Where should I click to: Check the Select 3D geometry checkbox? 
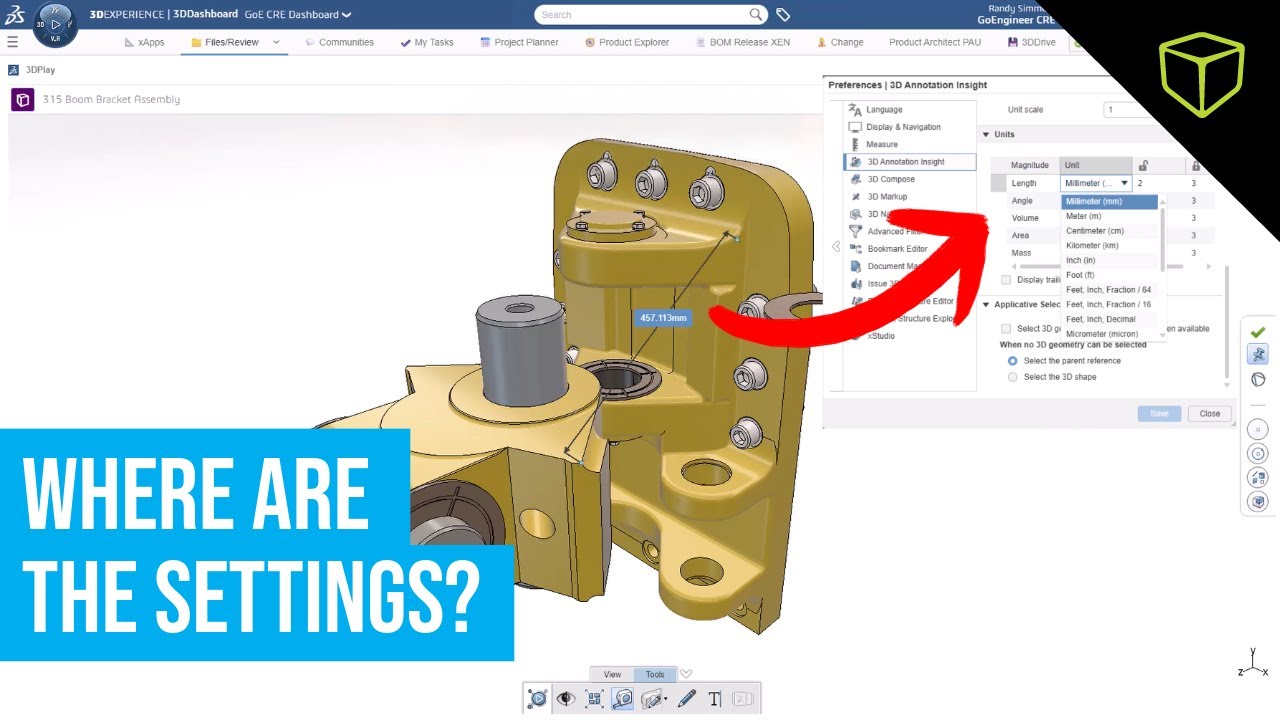(x=1007, y=328)
